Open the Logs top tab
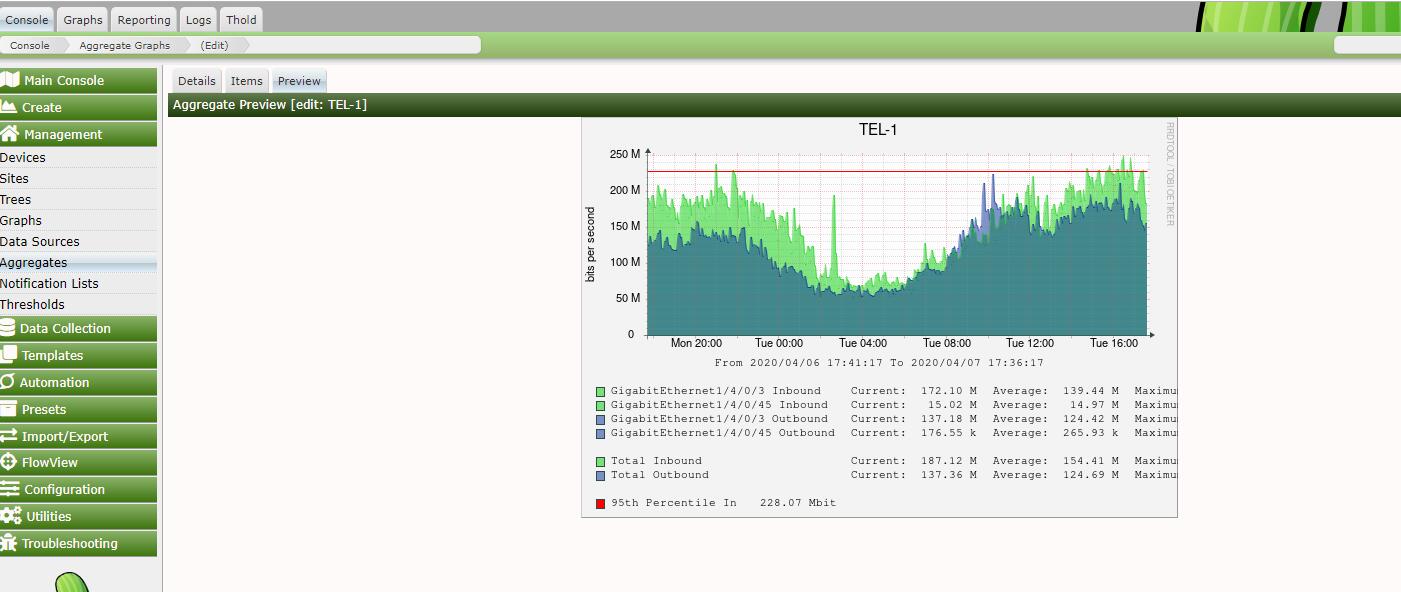 (x=198, y=19)
